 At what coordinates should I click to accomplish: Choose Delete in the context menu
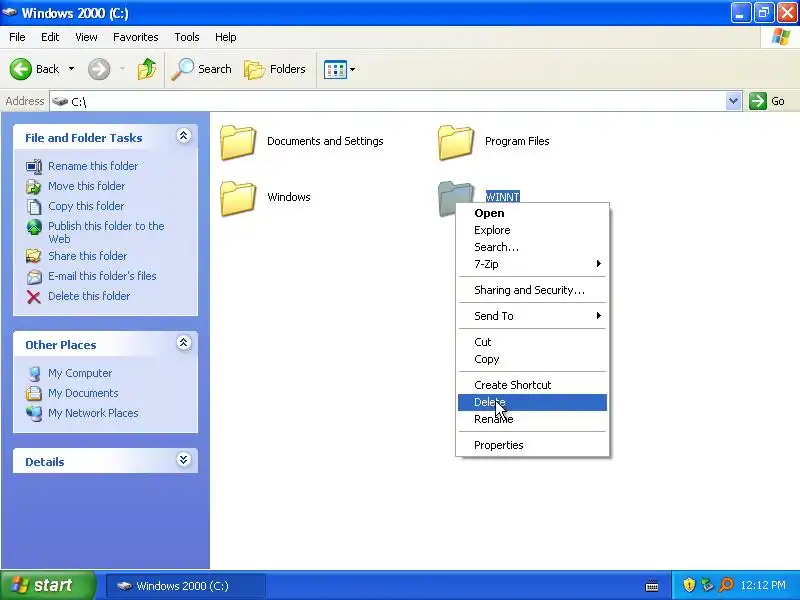tap(532, 402)
